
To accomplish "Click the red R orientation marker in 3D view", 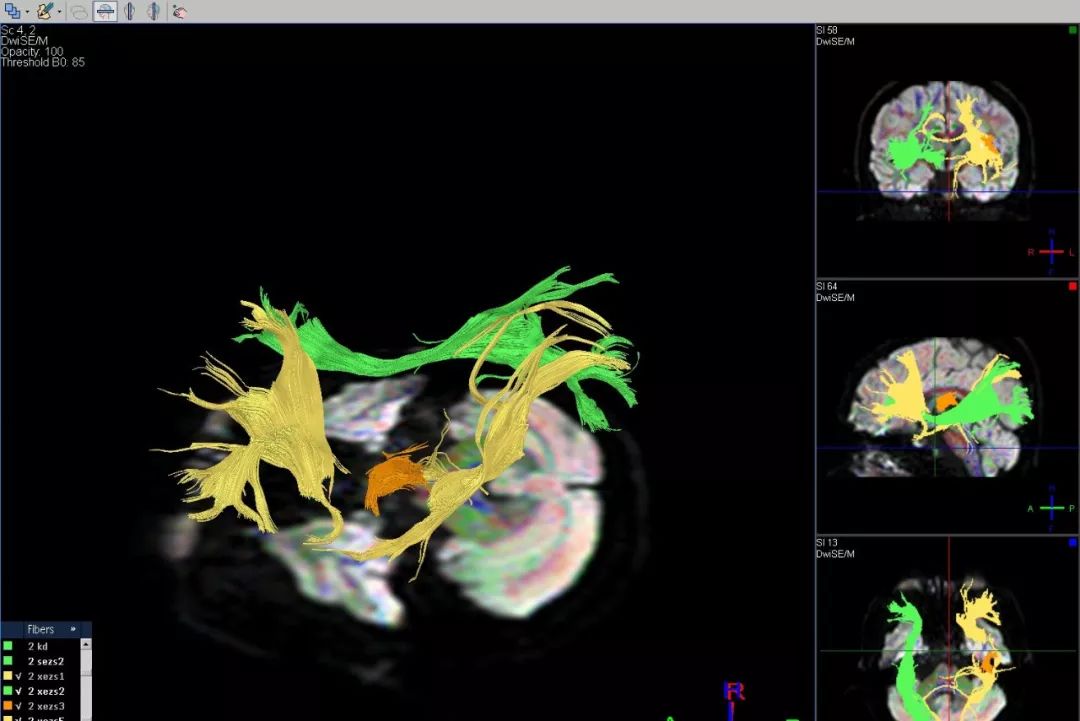I will coord(734,691).
